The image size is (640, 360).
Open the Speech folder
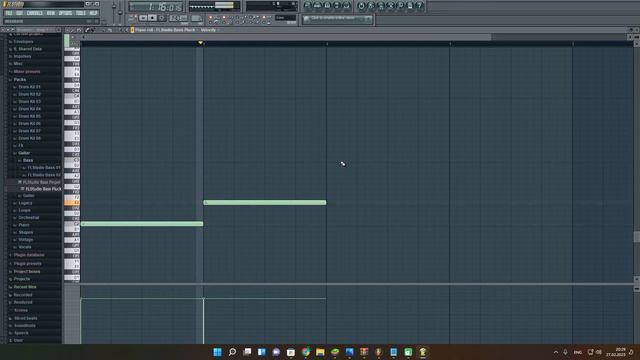click(21, 333)
